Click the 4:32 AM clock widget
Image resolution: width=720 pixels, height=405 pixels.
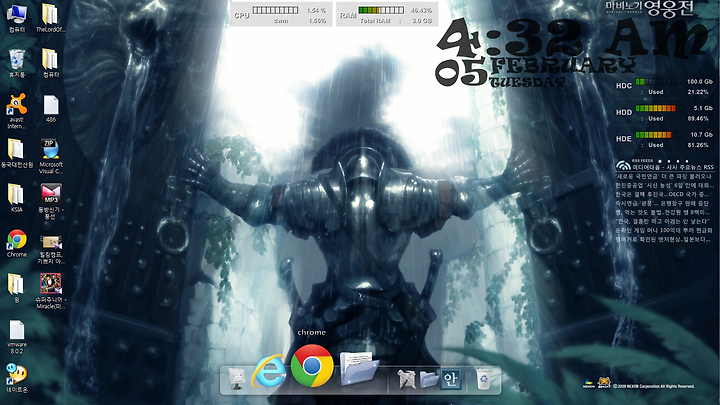pos(572,38)
